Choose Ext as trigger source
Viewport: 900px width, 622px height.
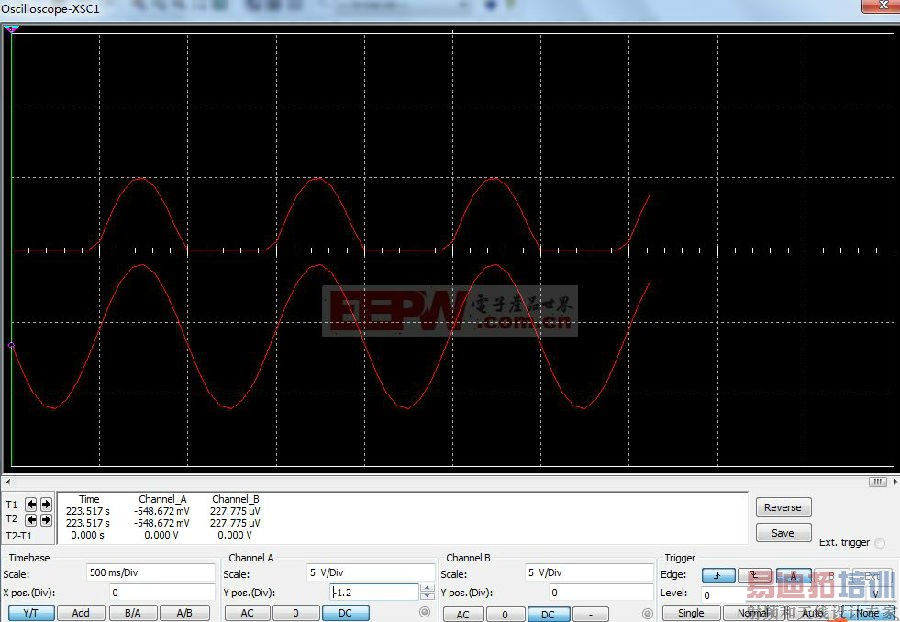click(x=872, y=575)
